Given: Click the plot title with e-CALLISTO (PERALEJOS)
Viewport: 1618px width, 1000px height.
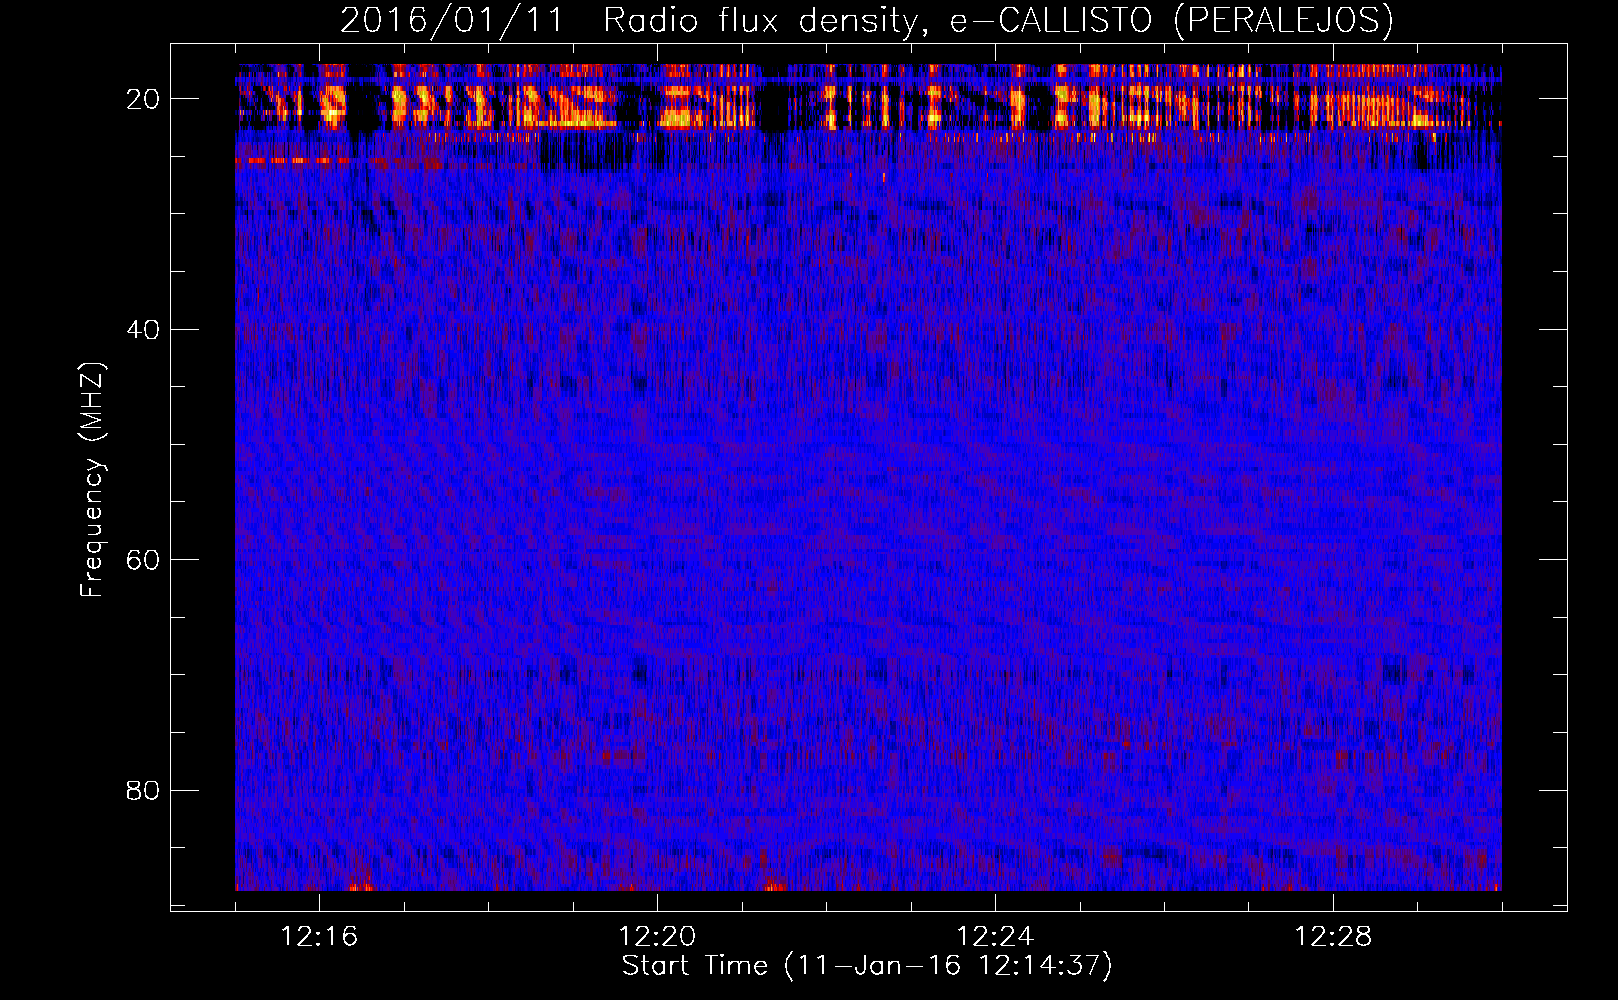Looking at the screenshot, I should [866, 20].
